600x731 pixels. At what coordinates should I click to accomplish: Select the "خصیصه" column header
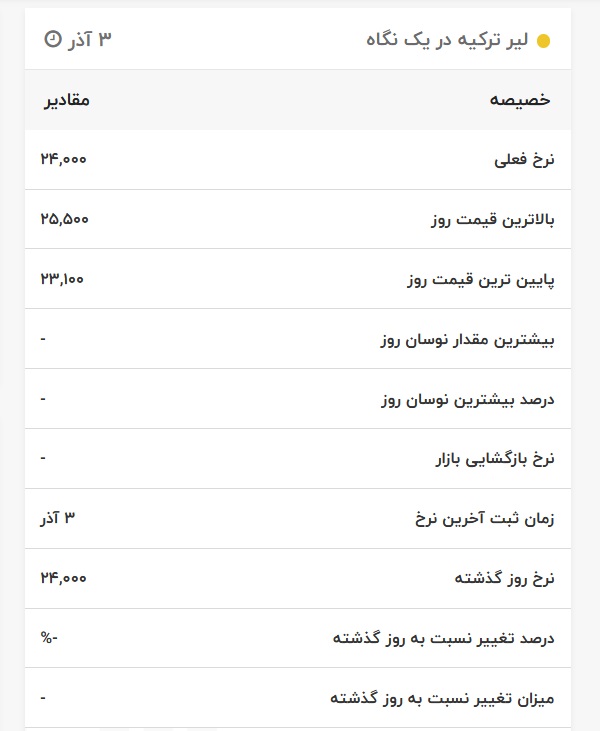pyautogui.click(x=520, y=100)
